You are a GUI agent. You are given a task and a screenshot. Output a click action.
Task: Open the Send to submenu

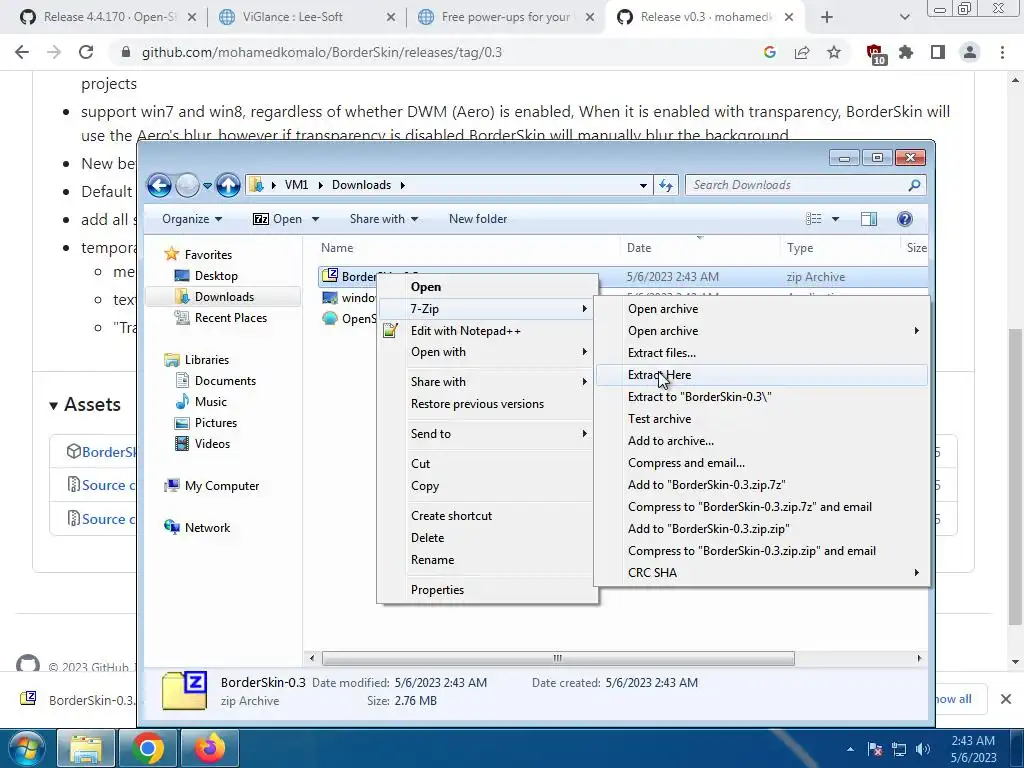click(x=488, y=434)
